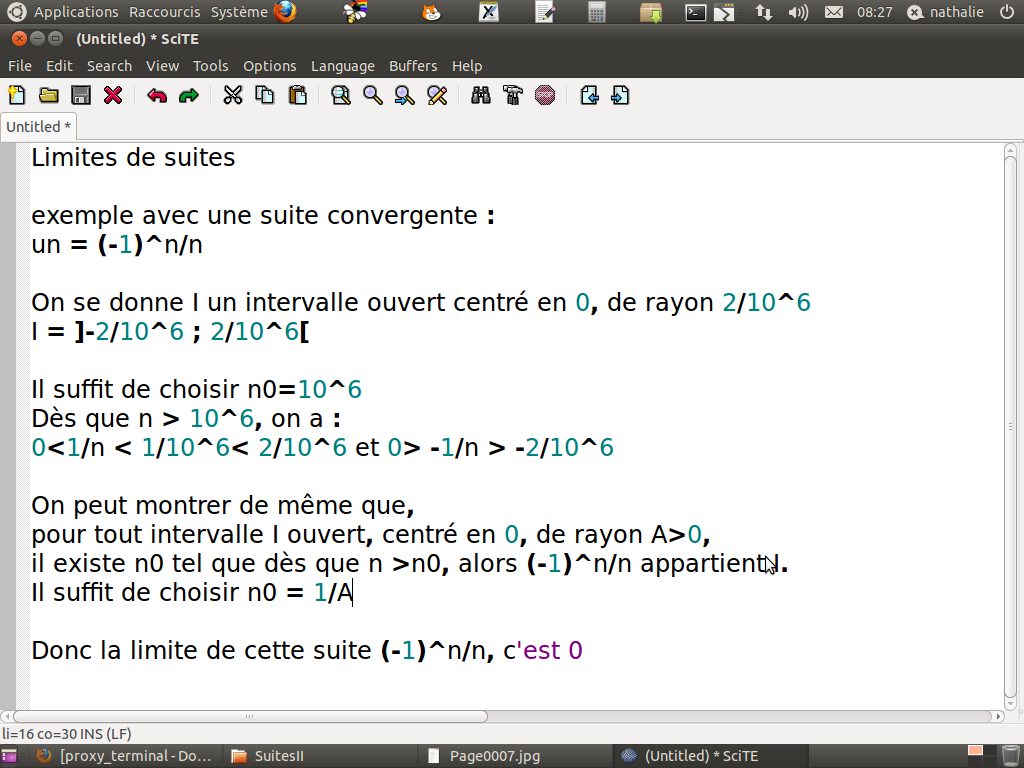
Task: Select the Untitled * document tab
Action: pyautogui.click(x=38, y=127)
